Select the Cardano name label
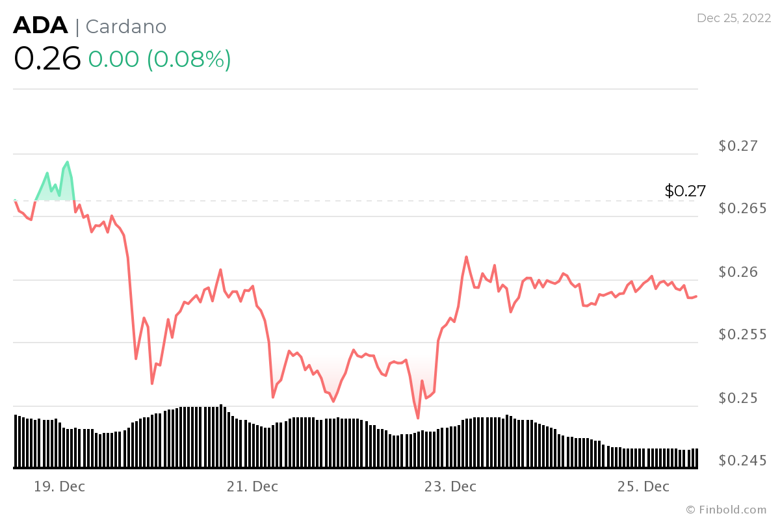The height and width of the screenshot is (520, 780). click(x=126, y=27)
